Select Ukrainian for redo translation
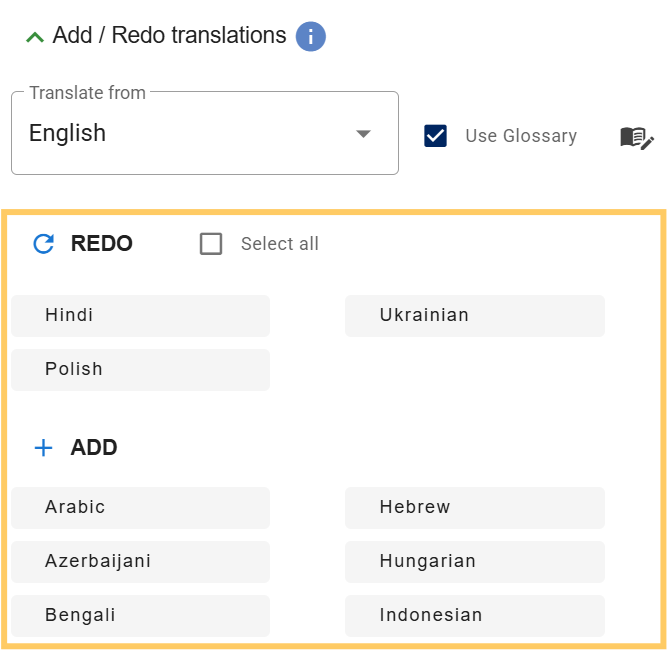668x650 pixels. tap(474, 316)
